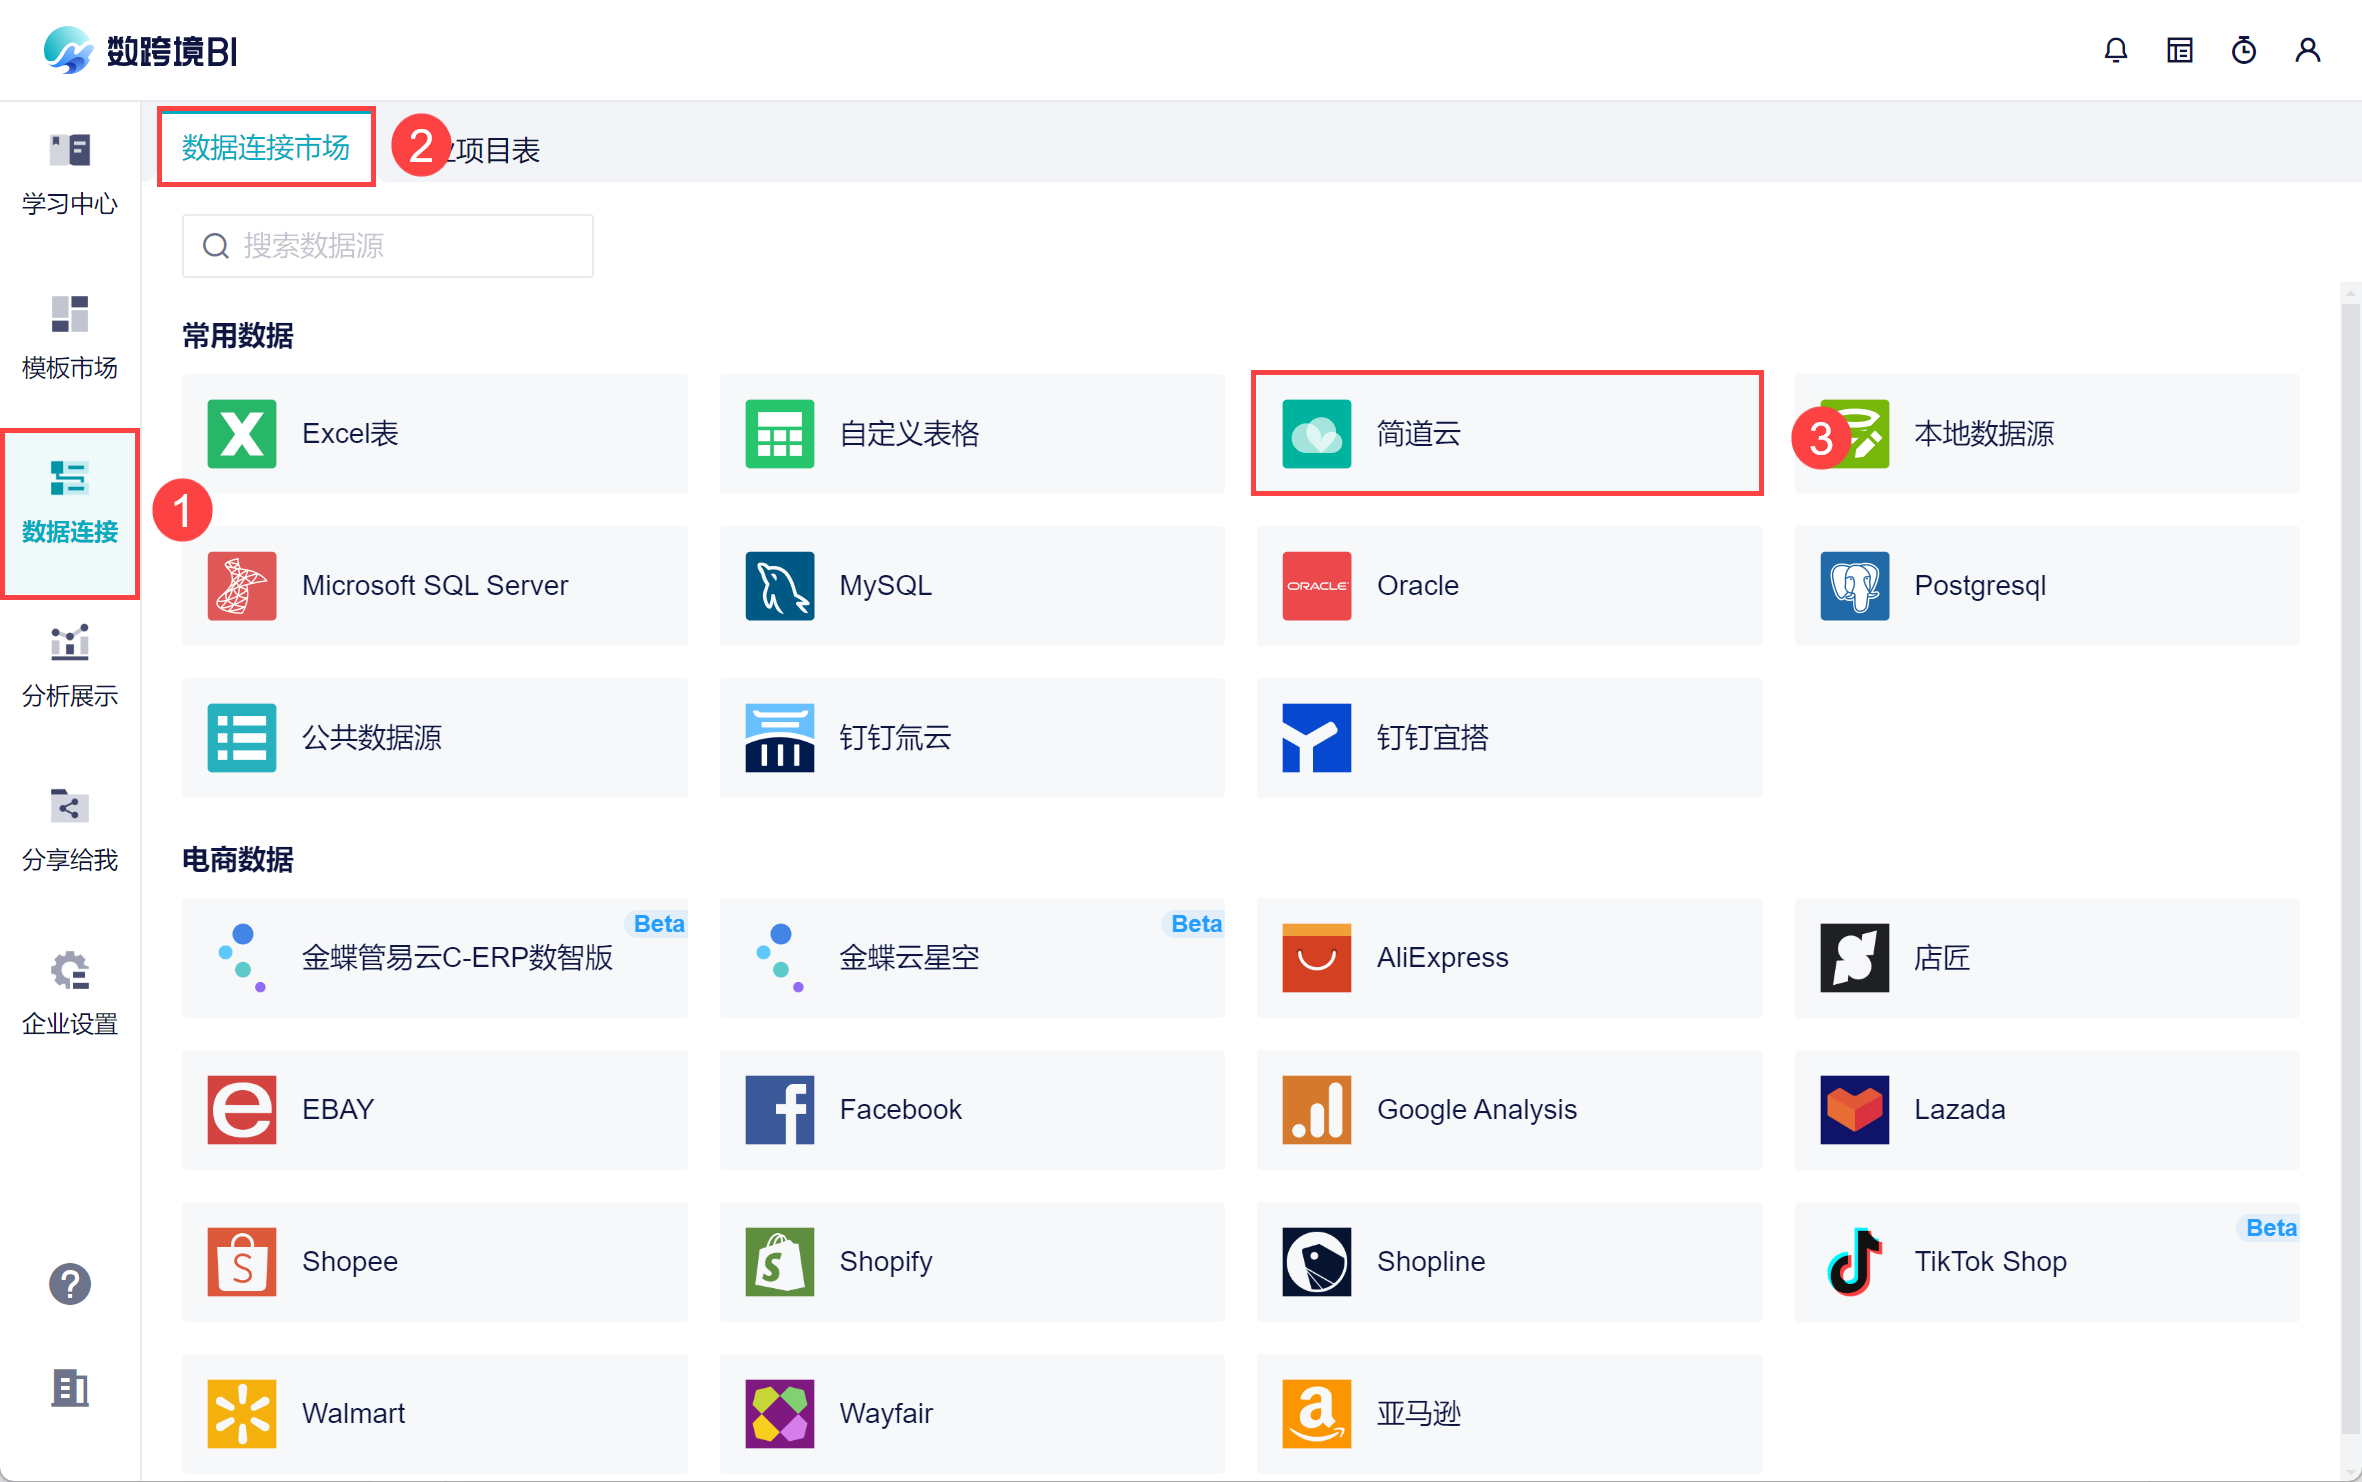The image size is (2362, 1482).
Task: Open the table list icon in header
Action: (x=2179, y=50)
